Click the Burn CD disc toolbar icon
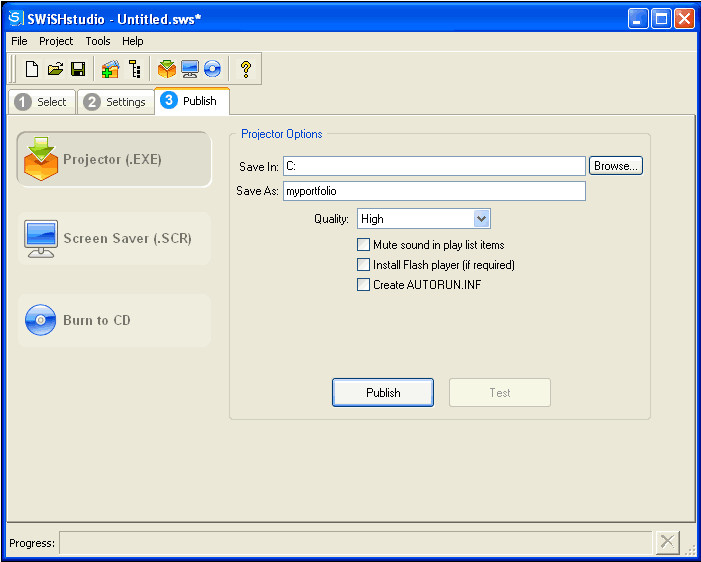701x562 pixels. pyautogui.click(x=212, y=69)
